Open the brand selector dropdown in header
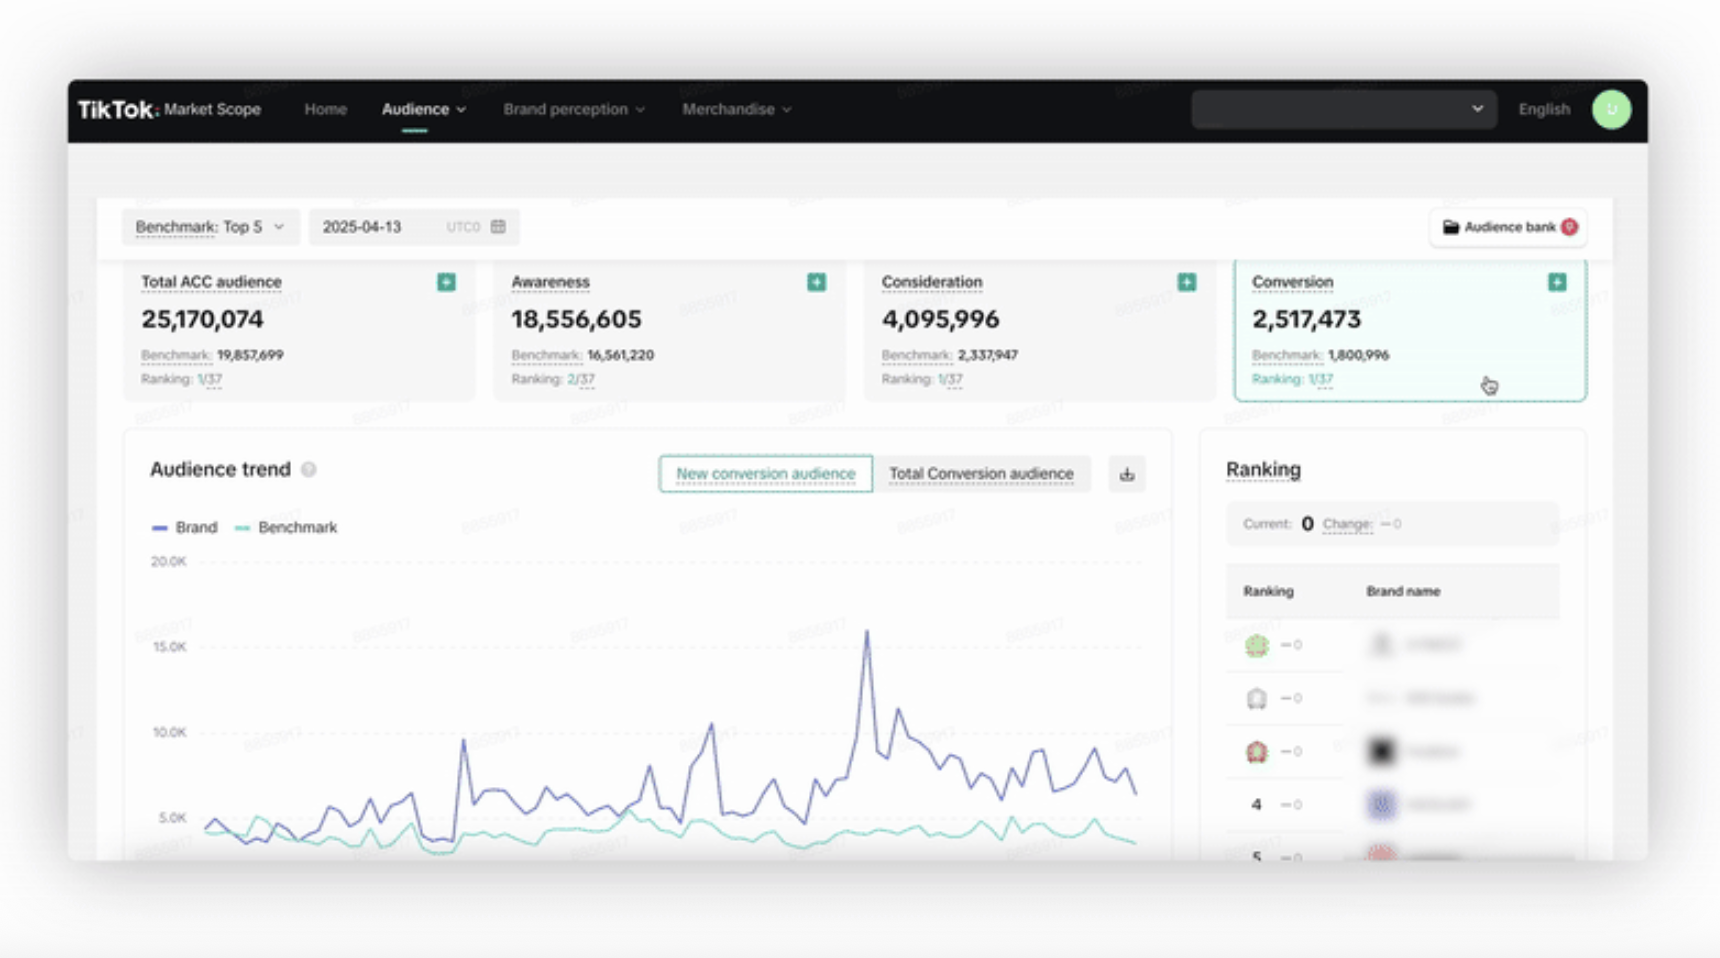 [x=1343, y=109]
